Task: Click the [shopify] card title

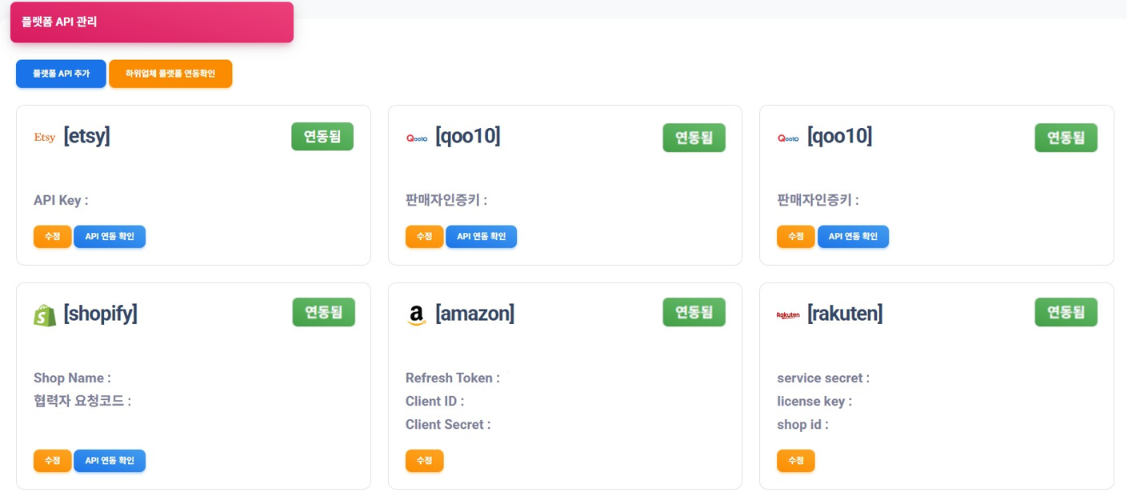Action: [101, 314]
